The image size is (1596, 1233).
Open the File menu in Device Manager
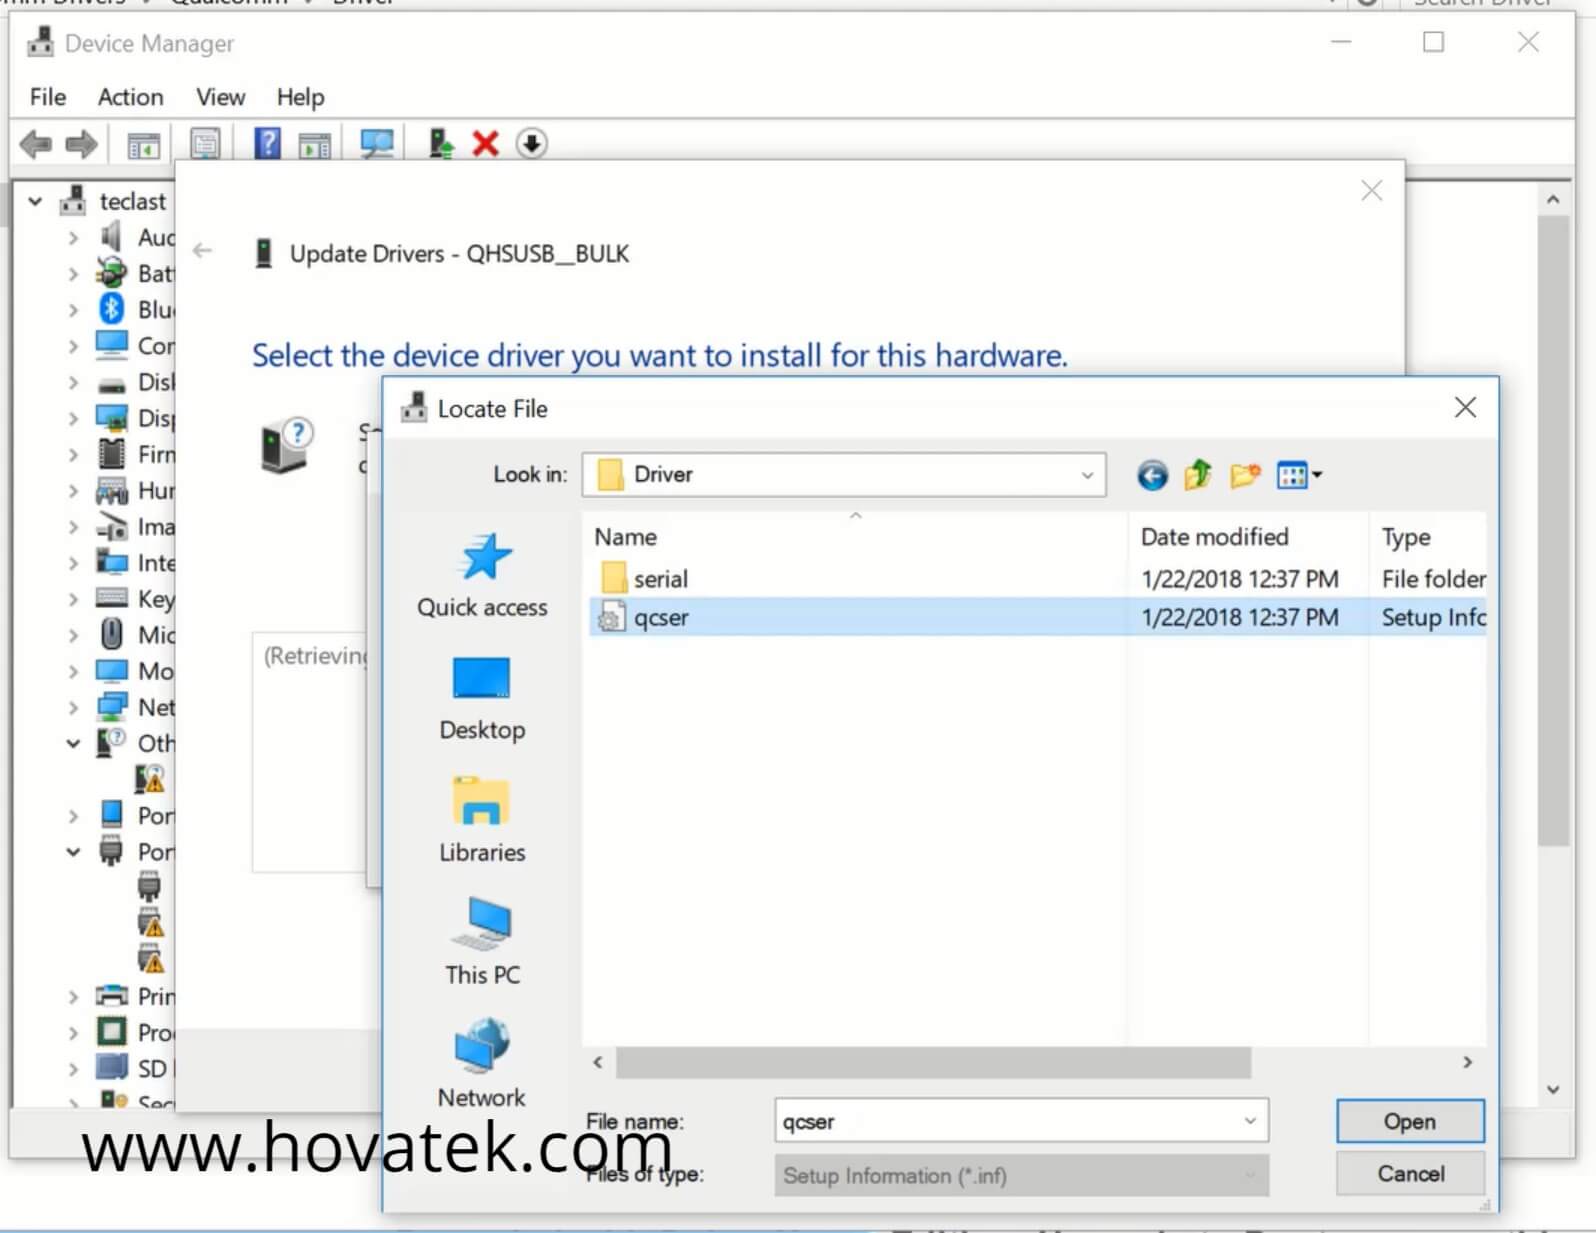point(48,97)
